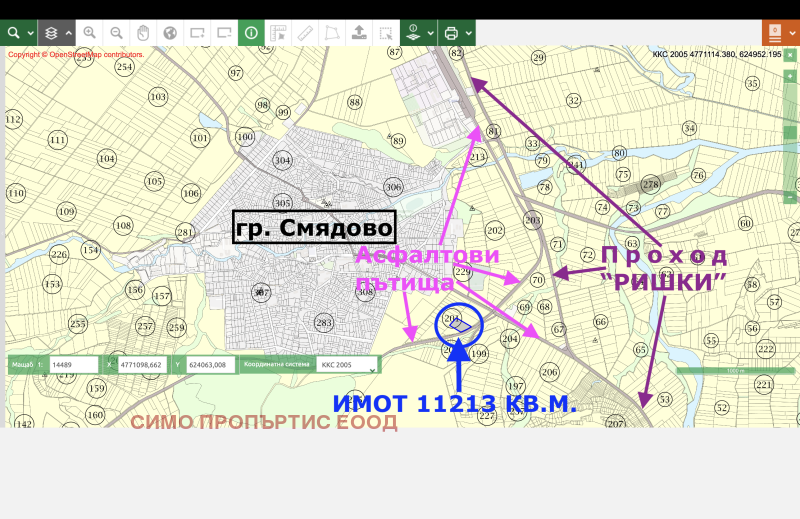Viewport: 800px width, 519px height.
Task: Select the measure ruler tool
Action: [305, 32]
